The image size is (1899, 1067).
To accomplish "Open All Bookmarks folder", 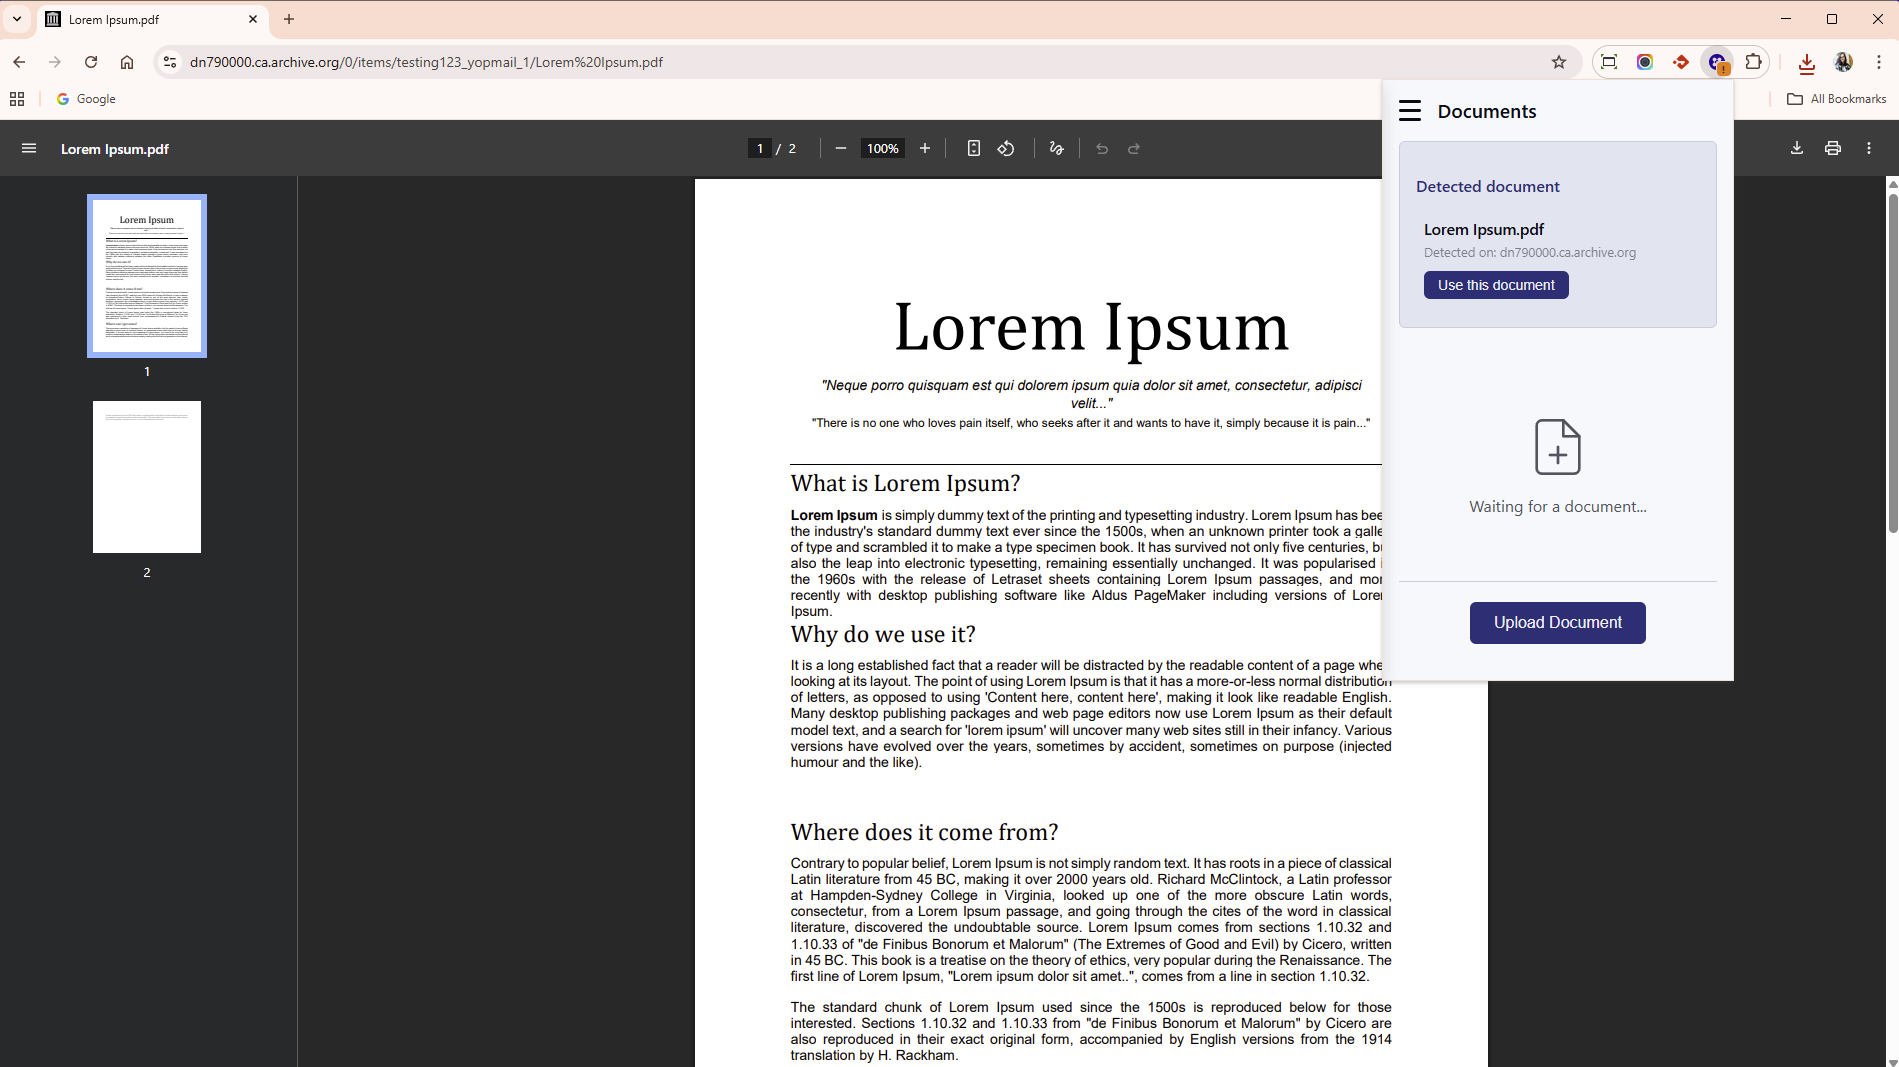I will [x=1836, y=99].
